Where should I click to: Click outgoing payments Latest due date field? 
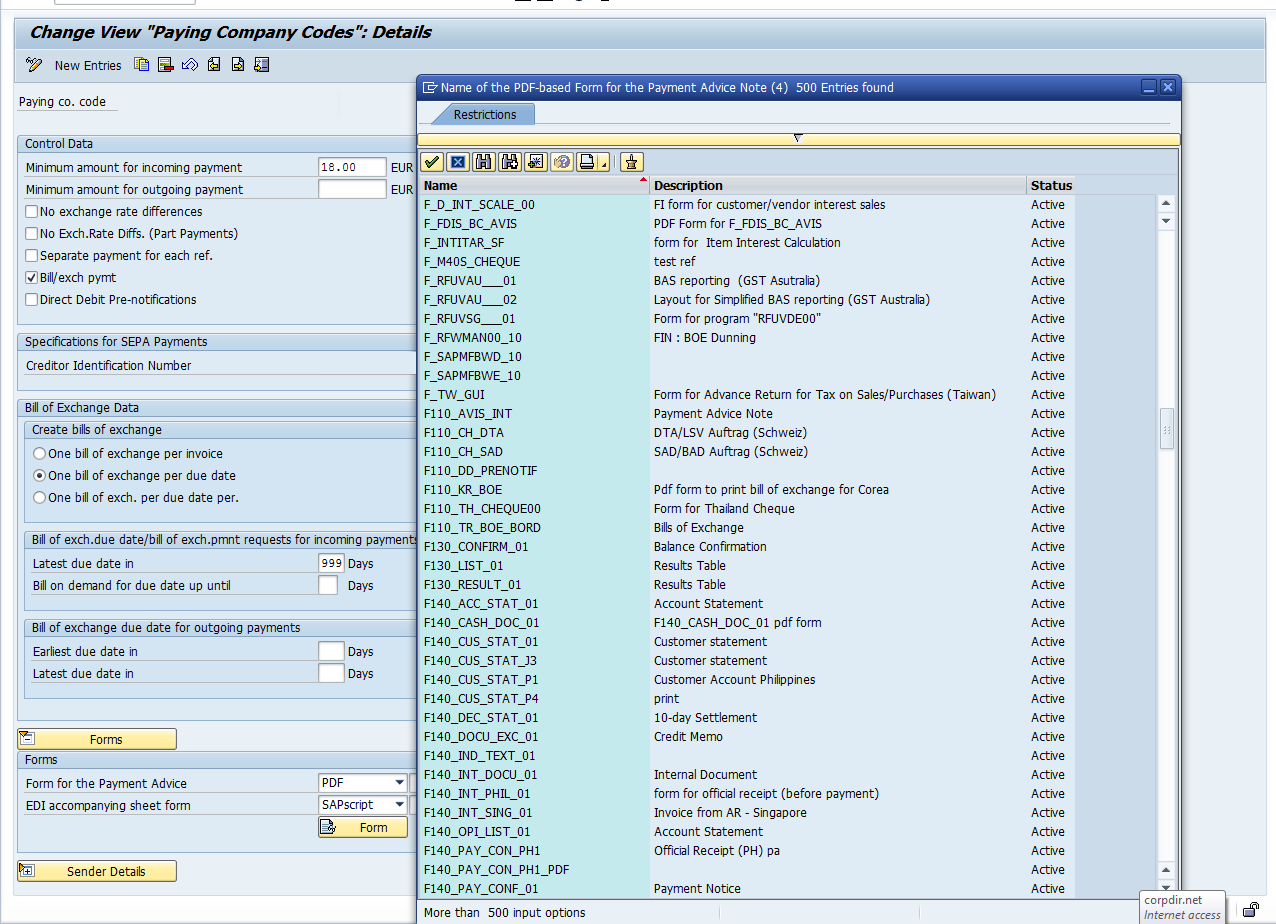tap(331, 674)
